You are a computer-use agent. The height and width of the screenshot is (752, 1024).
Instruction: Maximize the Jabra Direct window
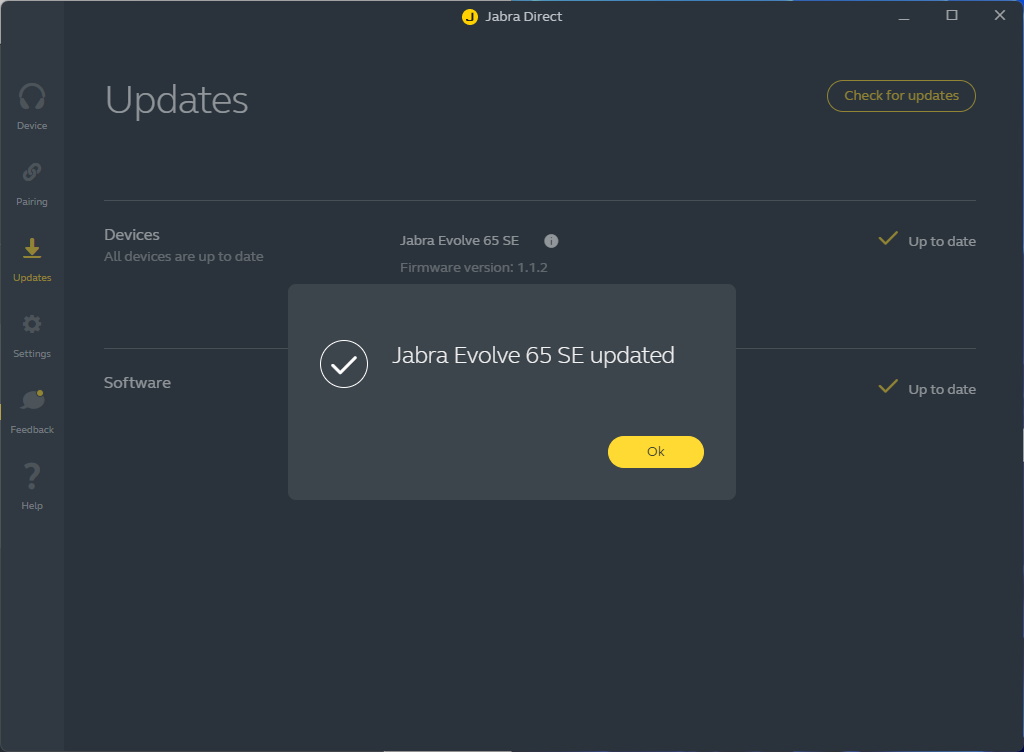pyautogui.click(x=952, y=16)
